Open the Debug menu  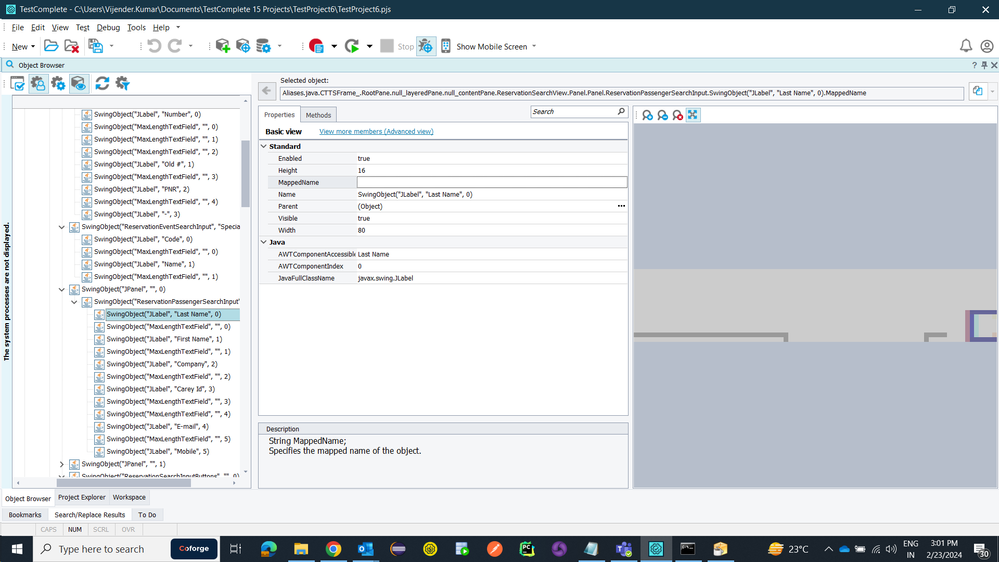pyautogui.click(x=108, y=27)
